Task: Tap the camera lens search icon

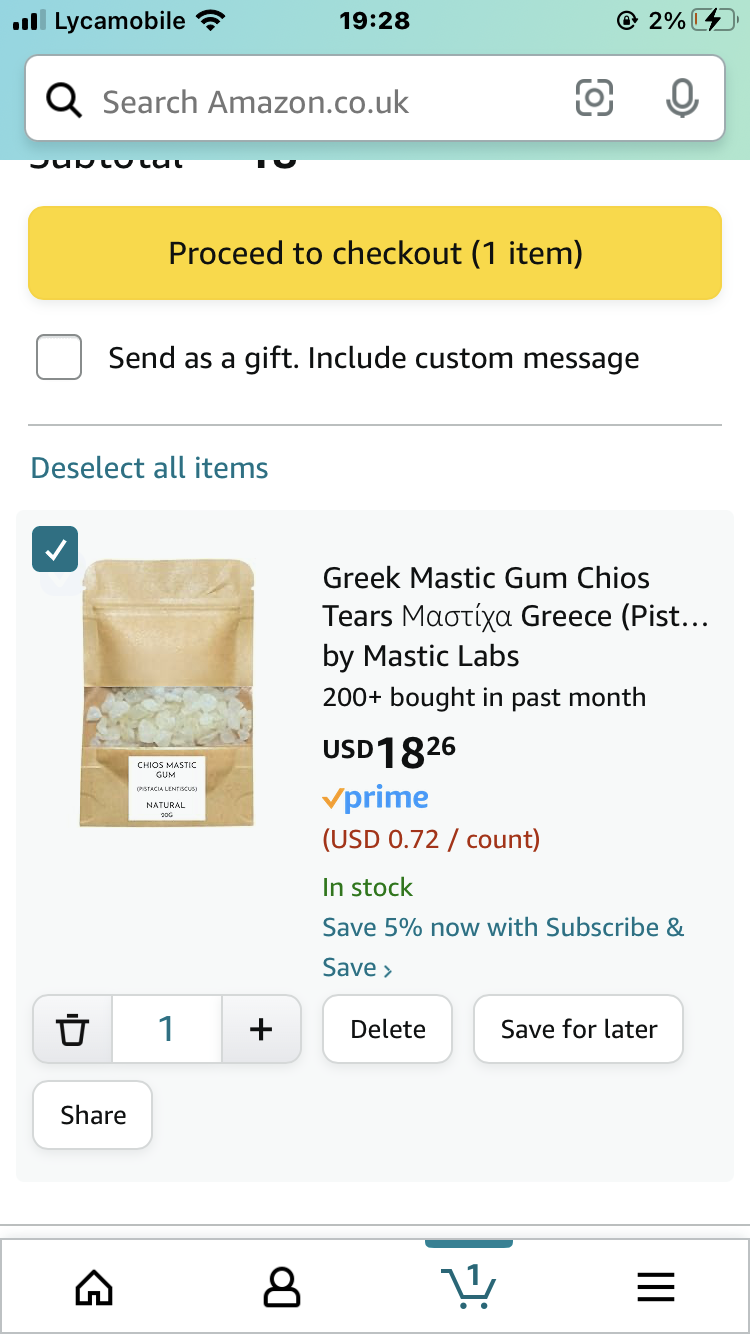Action: [x=594, y=98]
